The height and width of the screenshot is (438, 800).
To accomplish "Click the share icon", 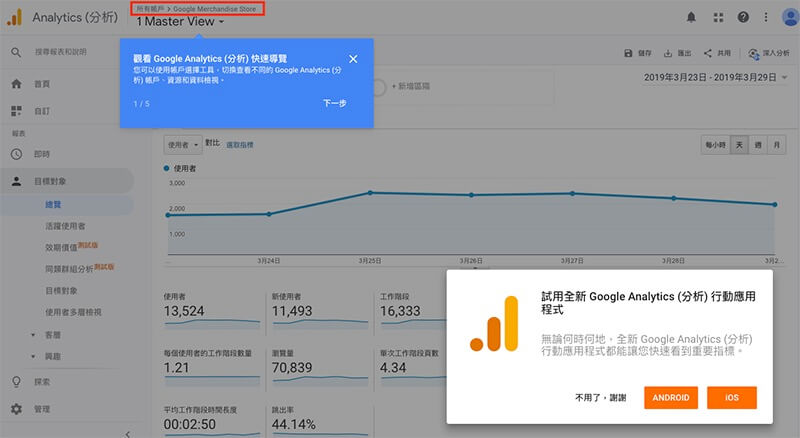I will 707,53.
